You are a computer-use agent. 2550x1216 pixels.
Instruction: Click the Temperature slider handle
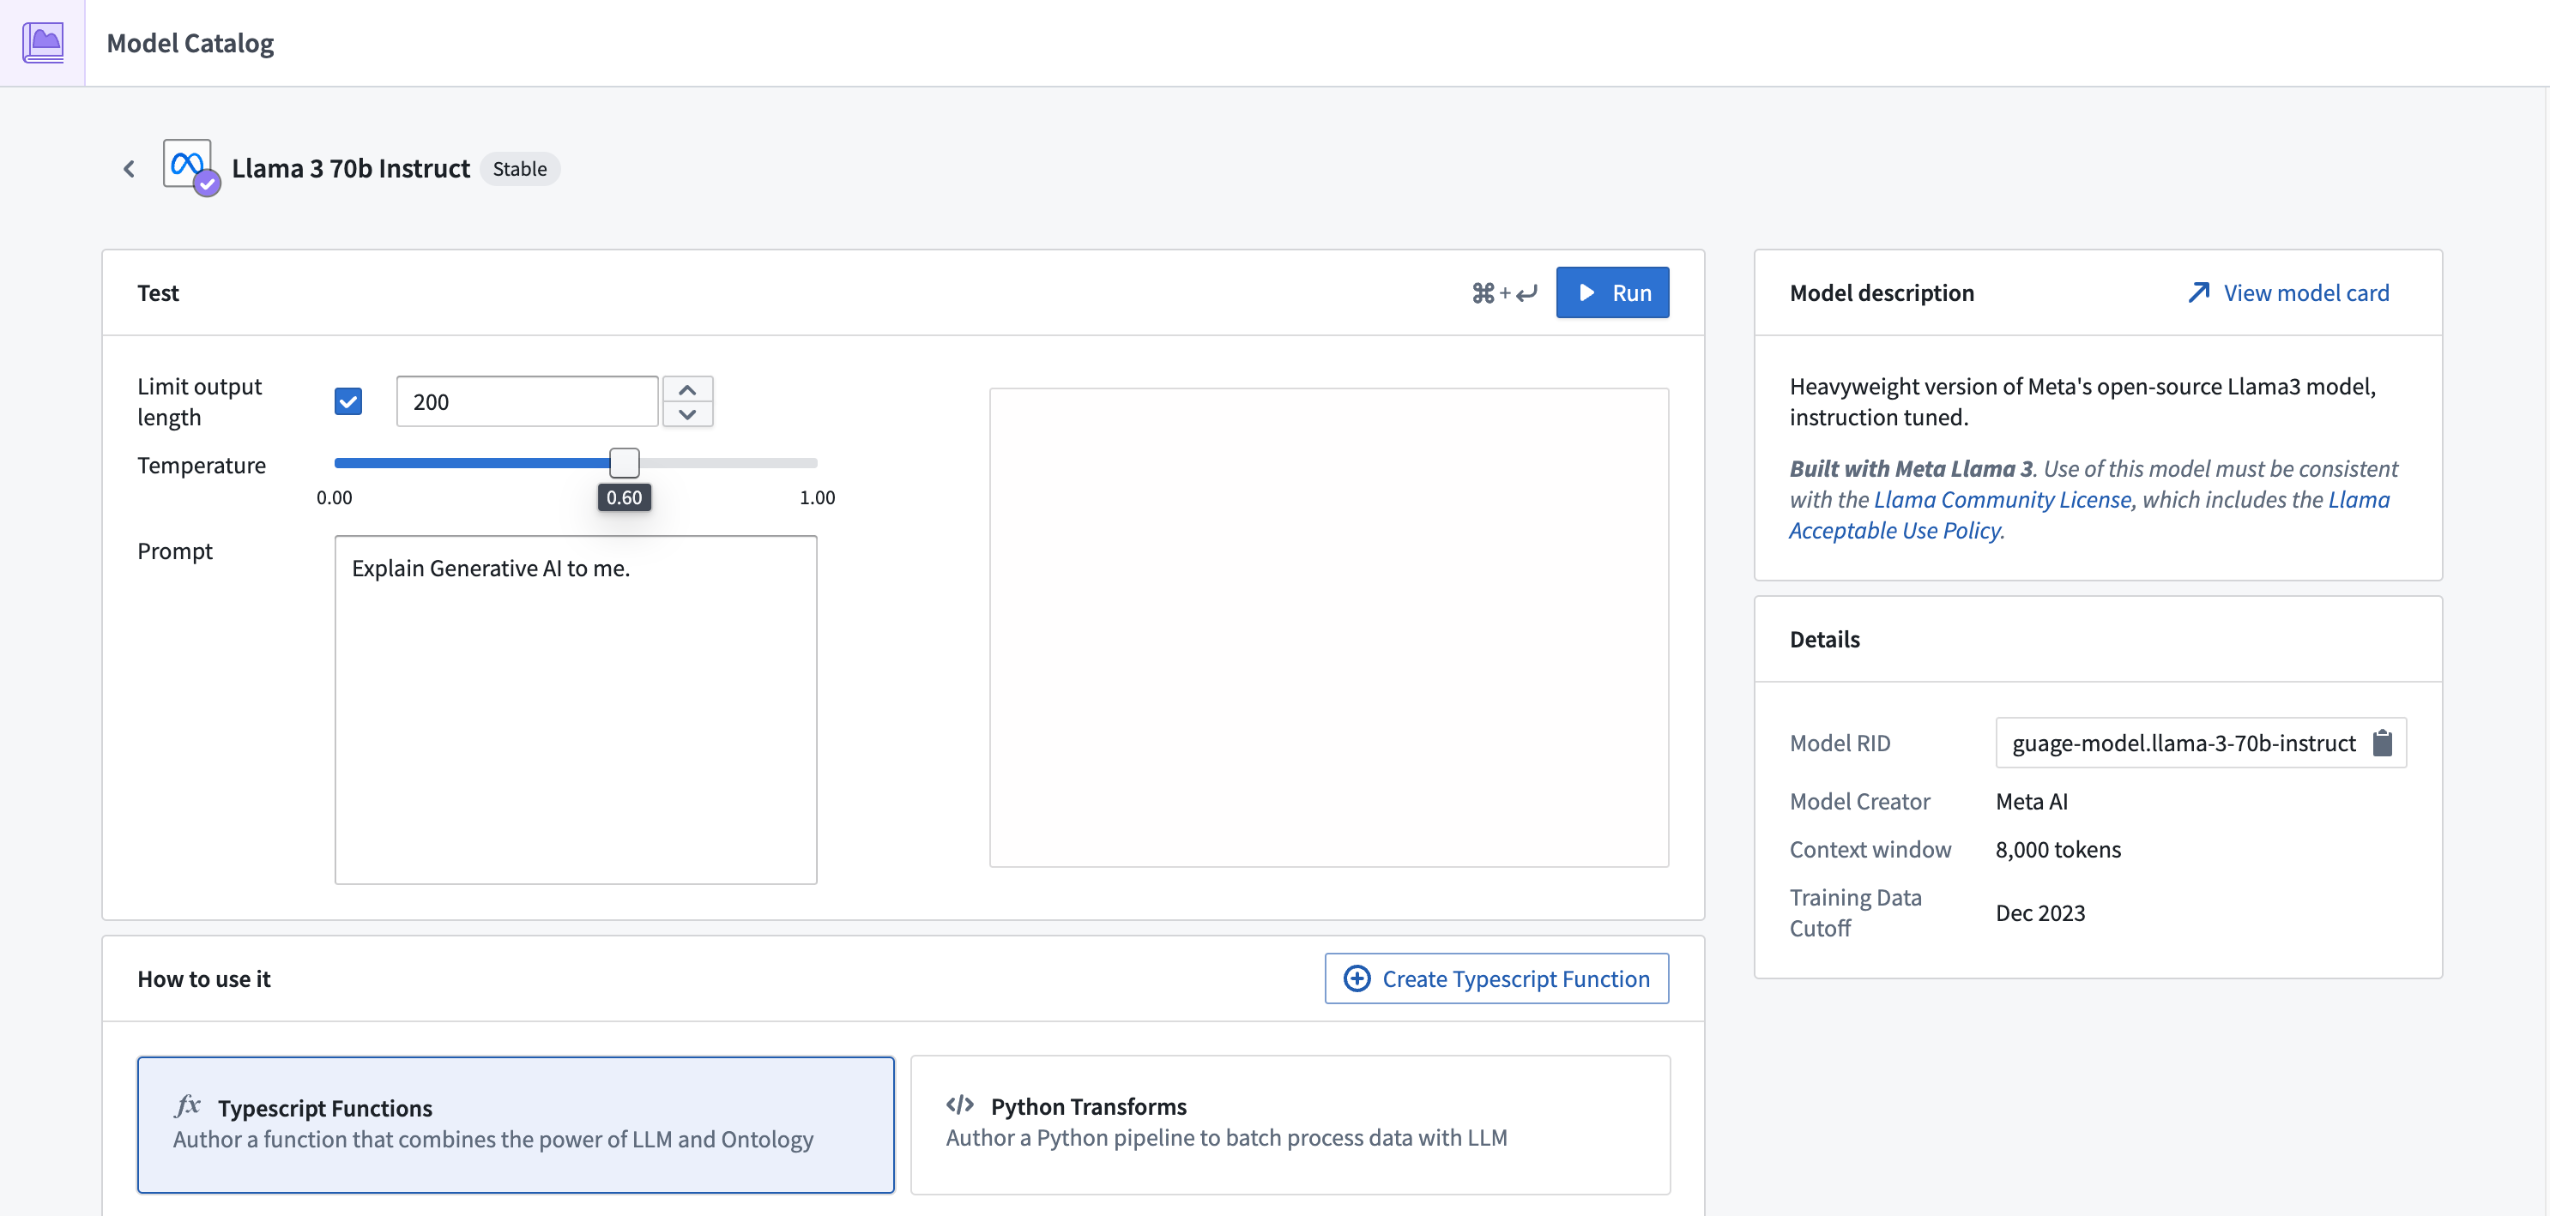[x=624, y=463]
